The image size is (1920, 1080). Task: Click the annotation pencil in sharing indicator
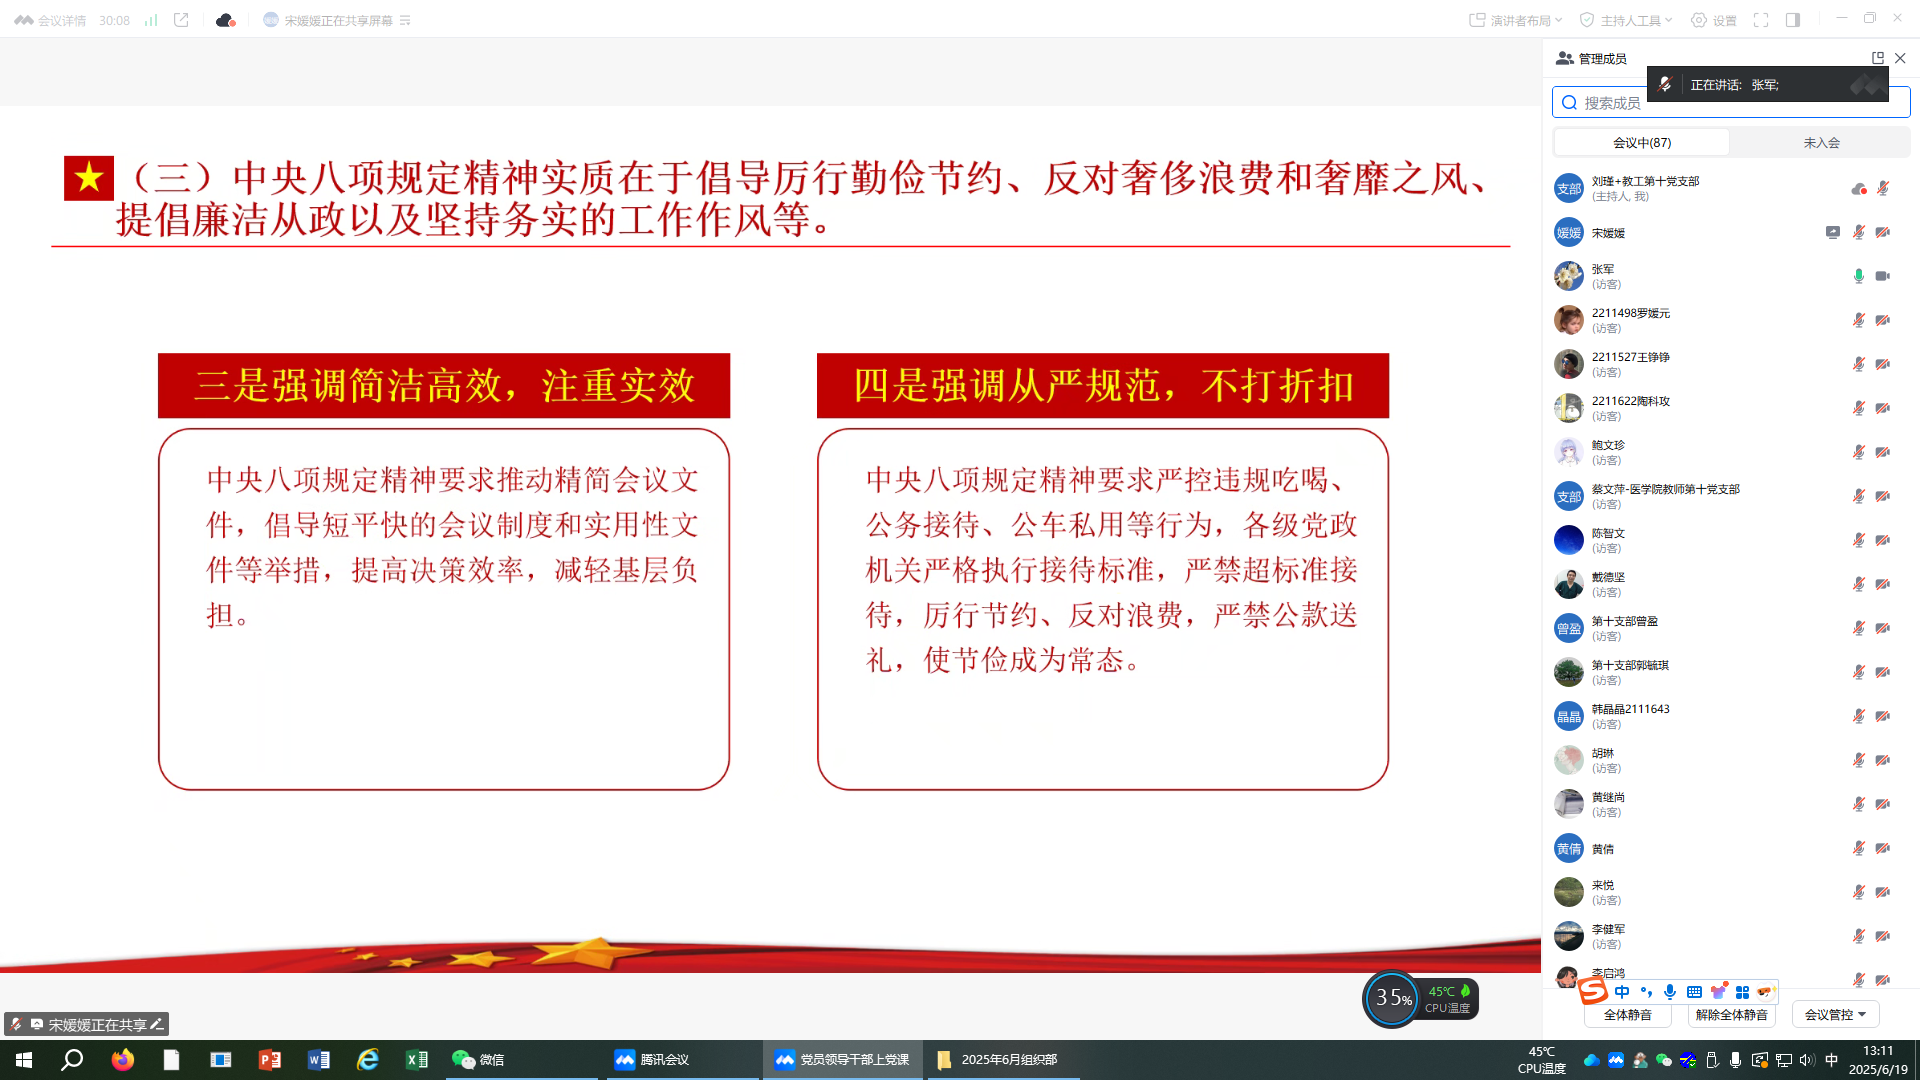coord(157,1024)
